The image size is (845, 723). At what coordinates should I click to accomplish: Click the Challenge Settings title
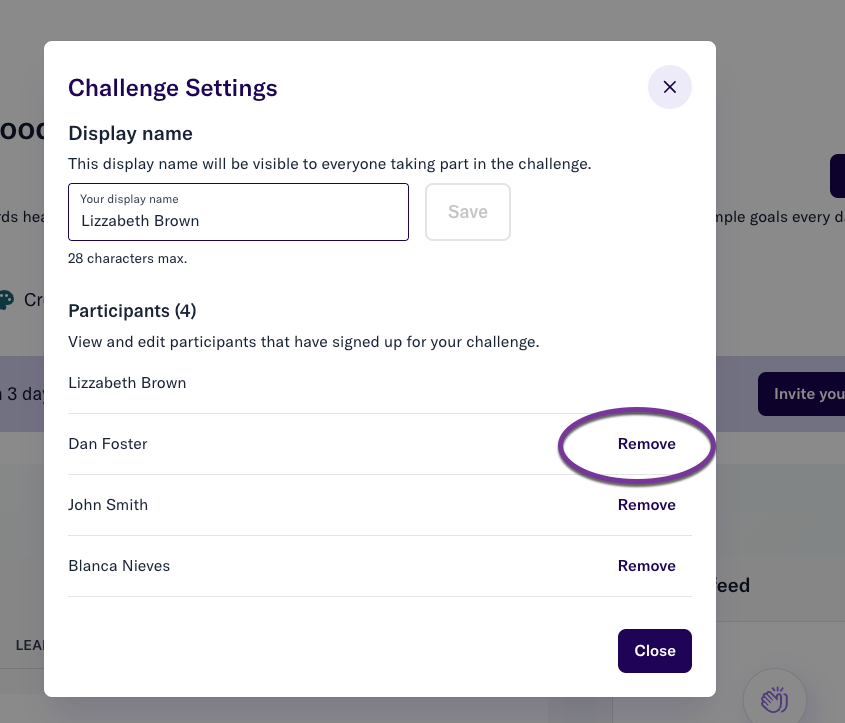tap(172, 88)
